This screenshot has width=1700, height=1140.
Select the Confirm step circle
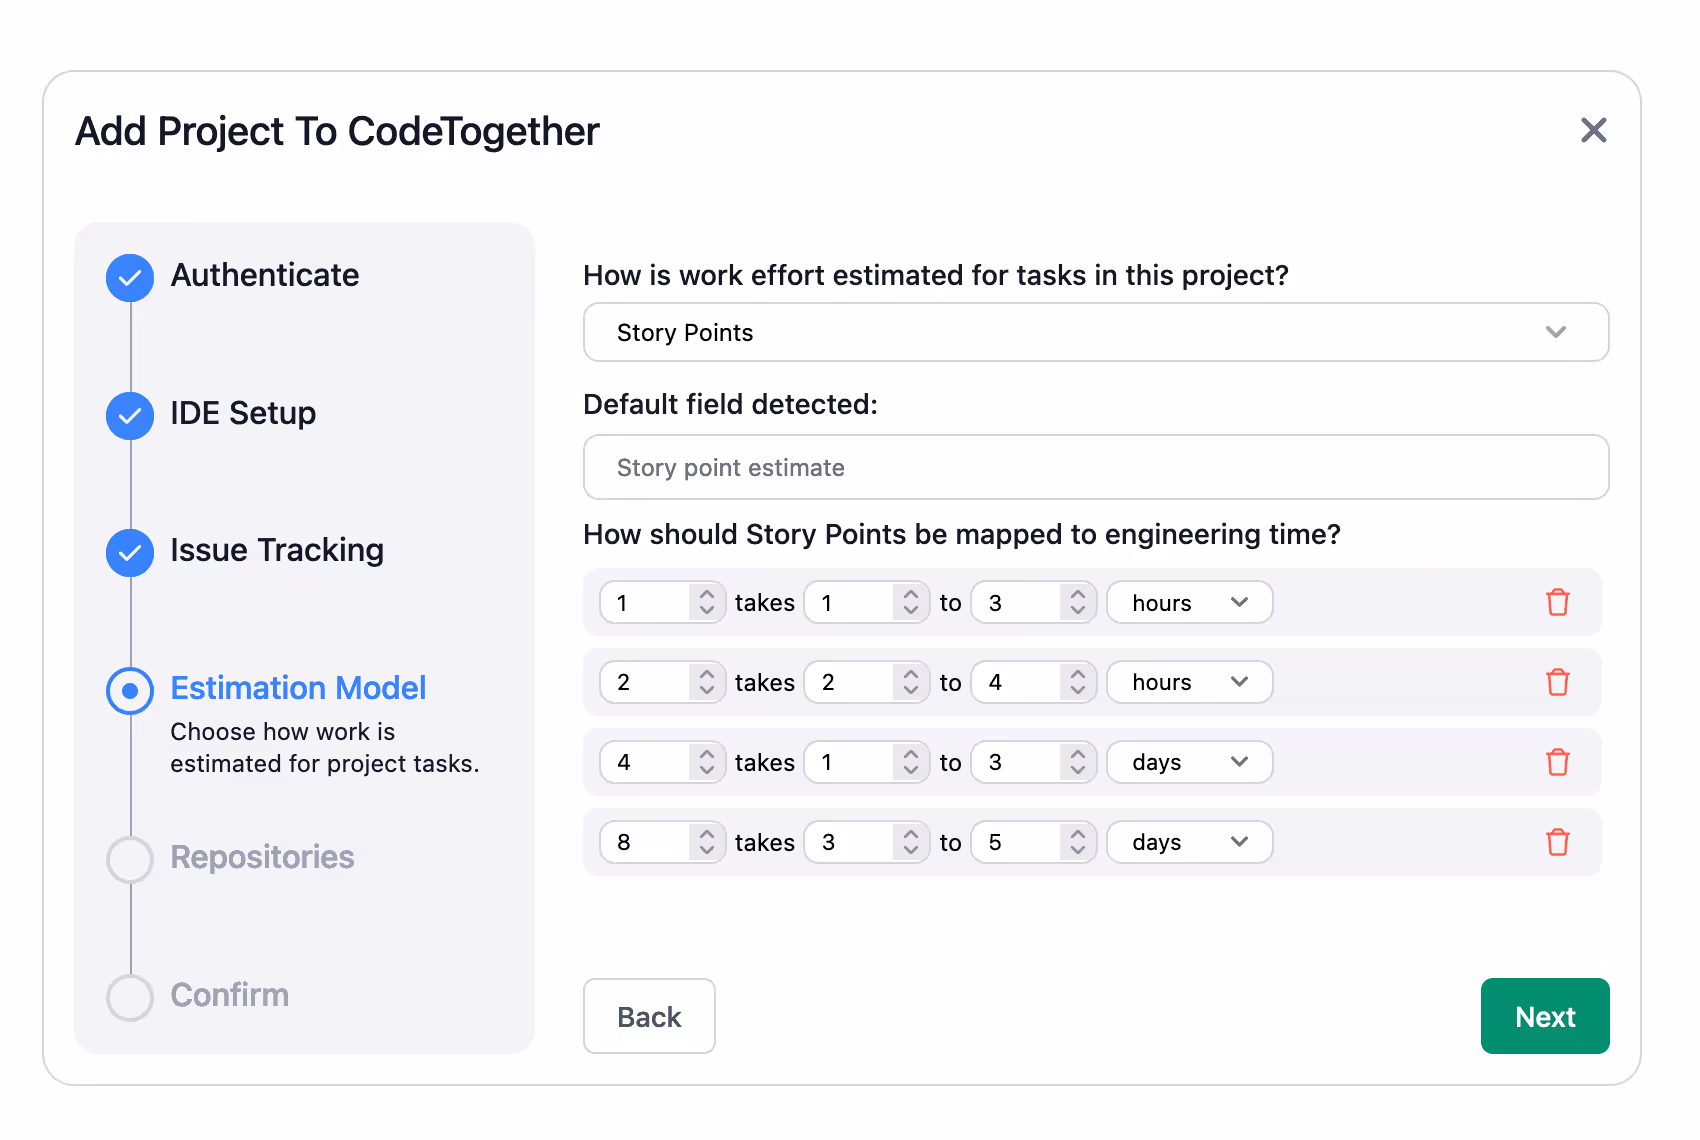tap(130, 997)
